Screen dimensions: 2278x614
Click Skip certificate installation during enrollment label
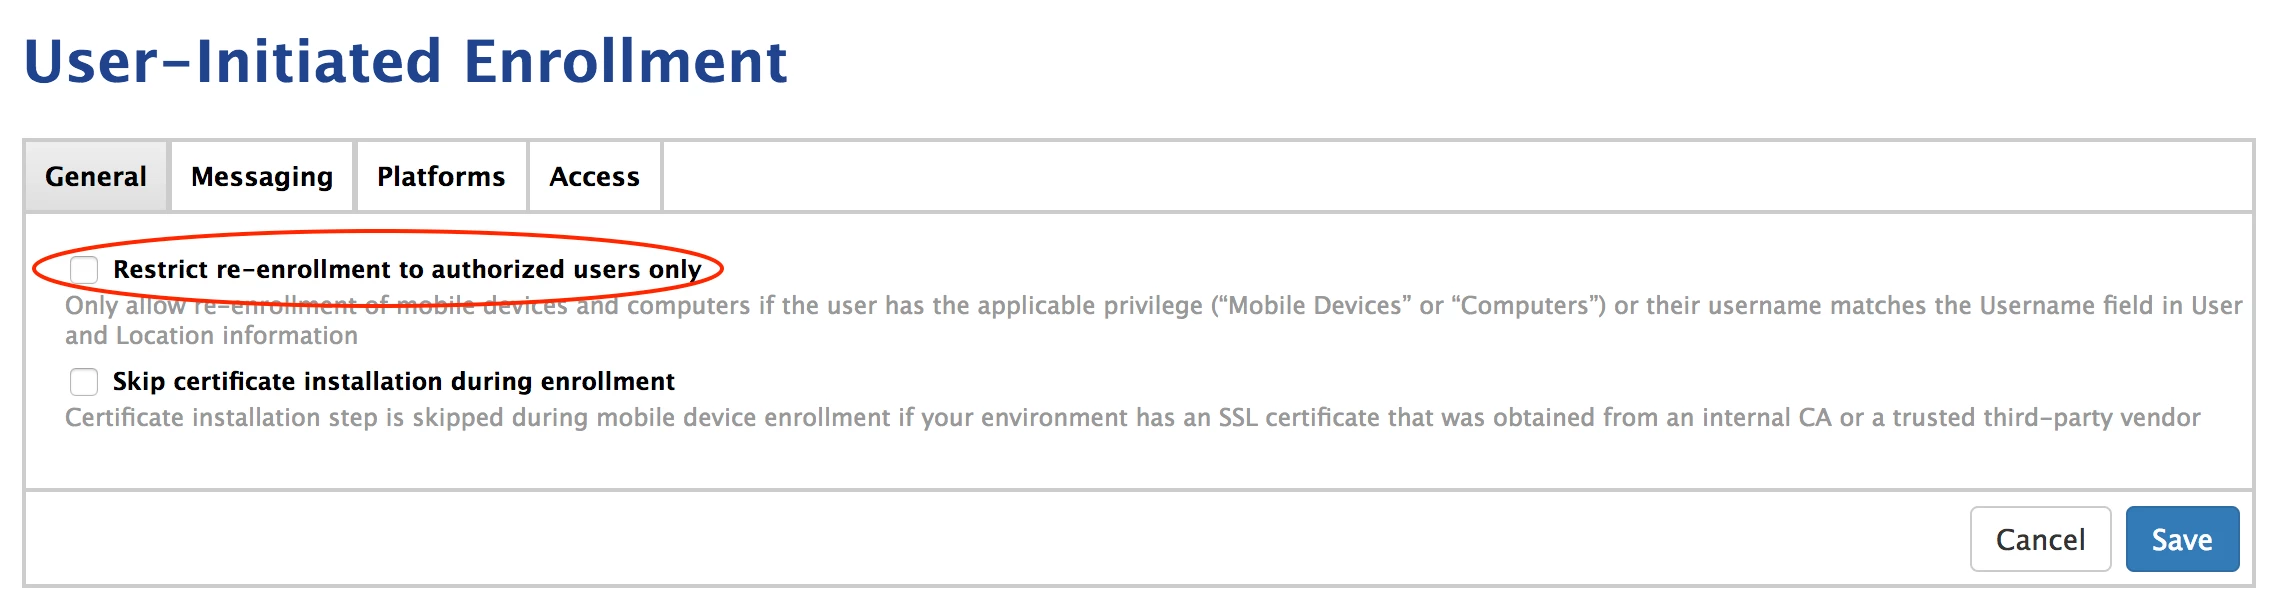pos(393,381)
